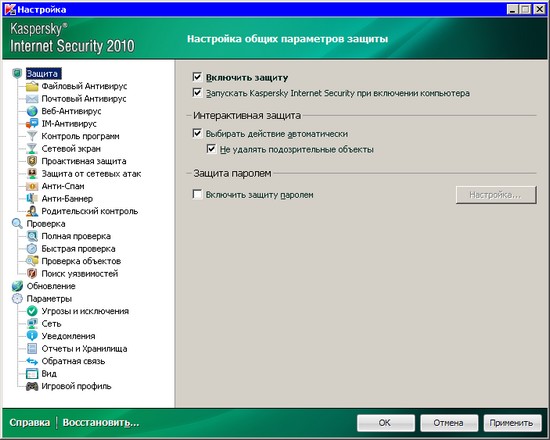This screenshot has width=550, height=440.
Task: Click the Отчеты и Хранилища icon
Action: pos(32,349)
